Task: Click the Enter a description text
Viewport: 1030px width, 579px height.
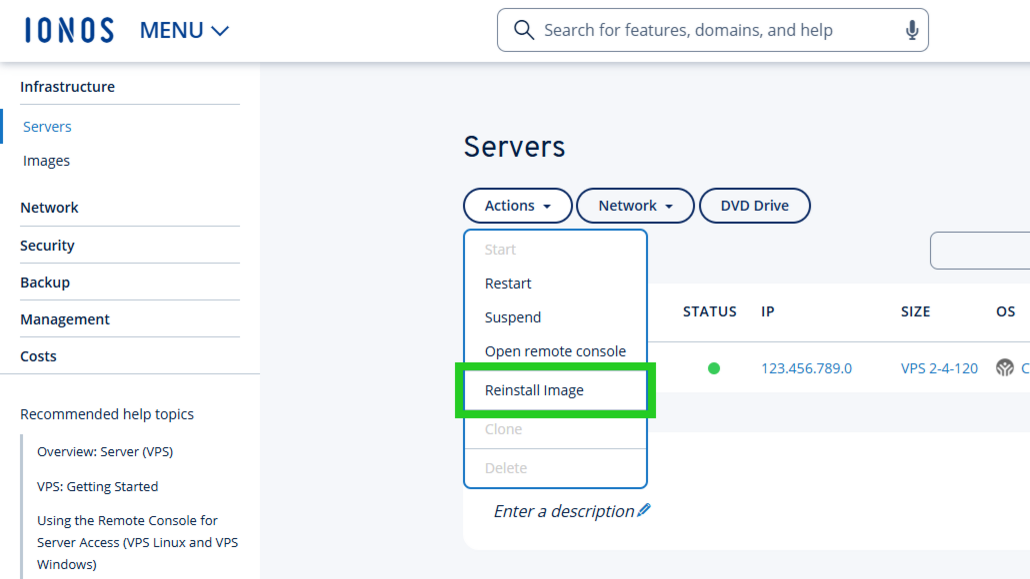Action: 564,511
